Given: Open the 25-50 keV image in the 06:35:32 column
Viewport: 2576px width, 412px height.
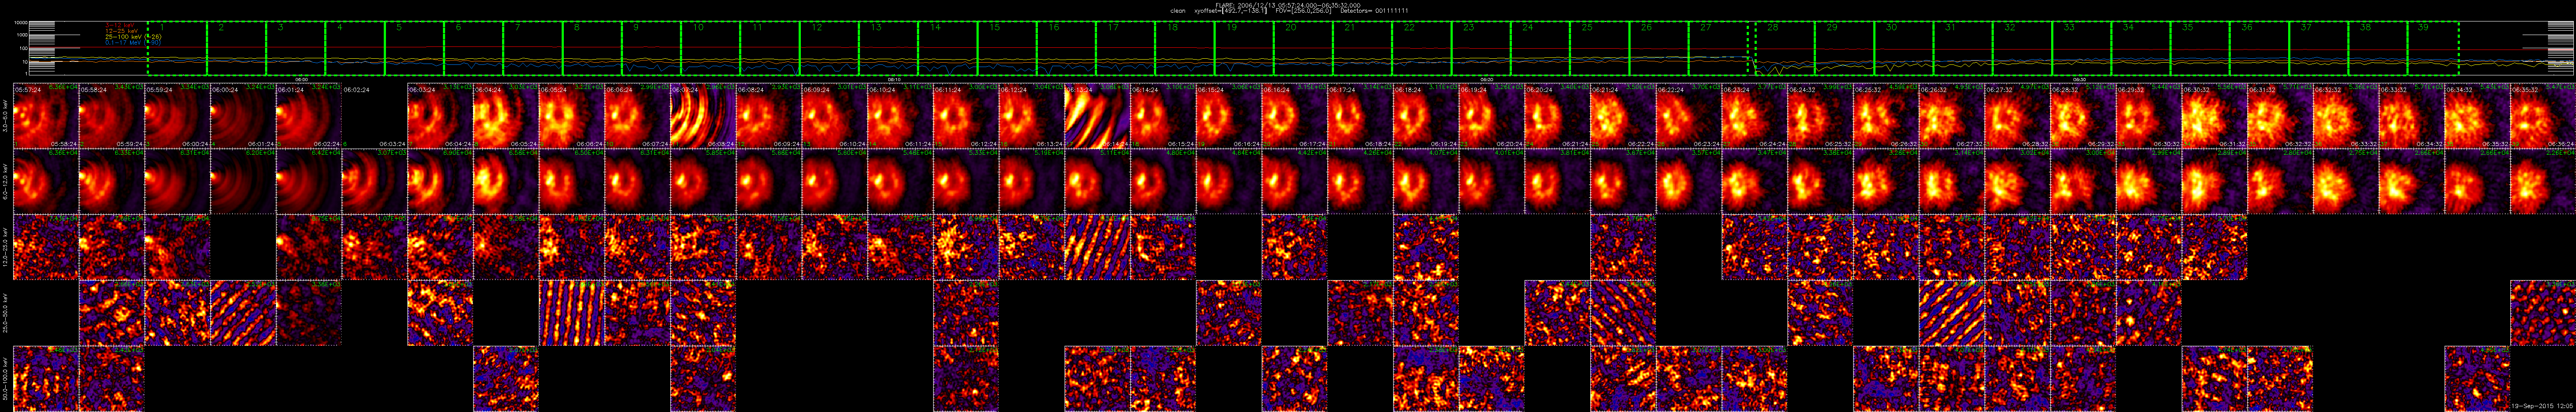Looking at the screenshot, I should tap(2543, 313).
